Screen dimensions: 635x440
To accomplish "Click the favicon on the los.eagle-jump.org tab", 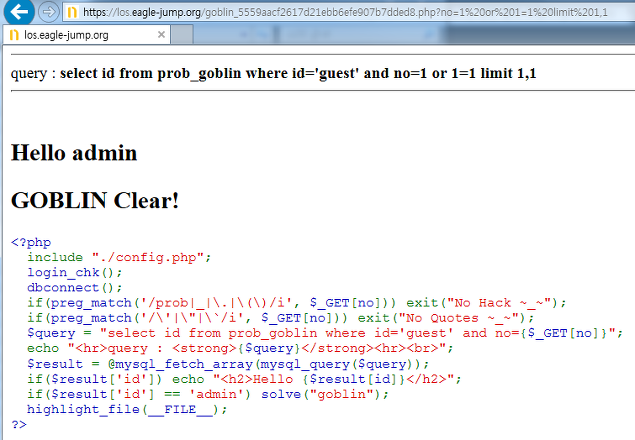I will 14,35.
